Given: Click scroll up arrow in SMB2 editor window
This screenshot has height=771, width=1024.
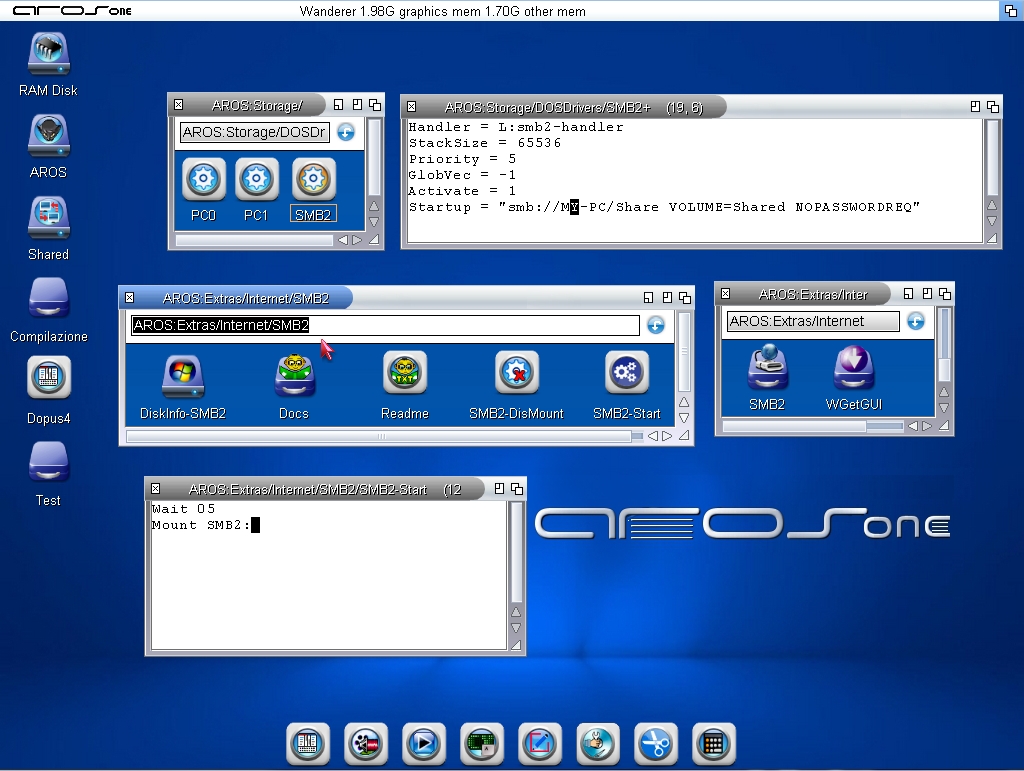Looking at the screenshot, I should (x=991, y=205).
